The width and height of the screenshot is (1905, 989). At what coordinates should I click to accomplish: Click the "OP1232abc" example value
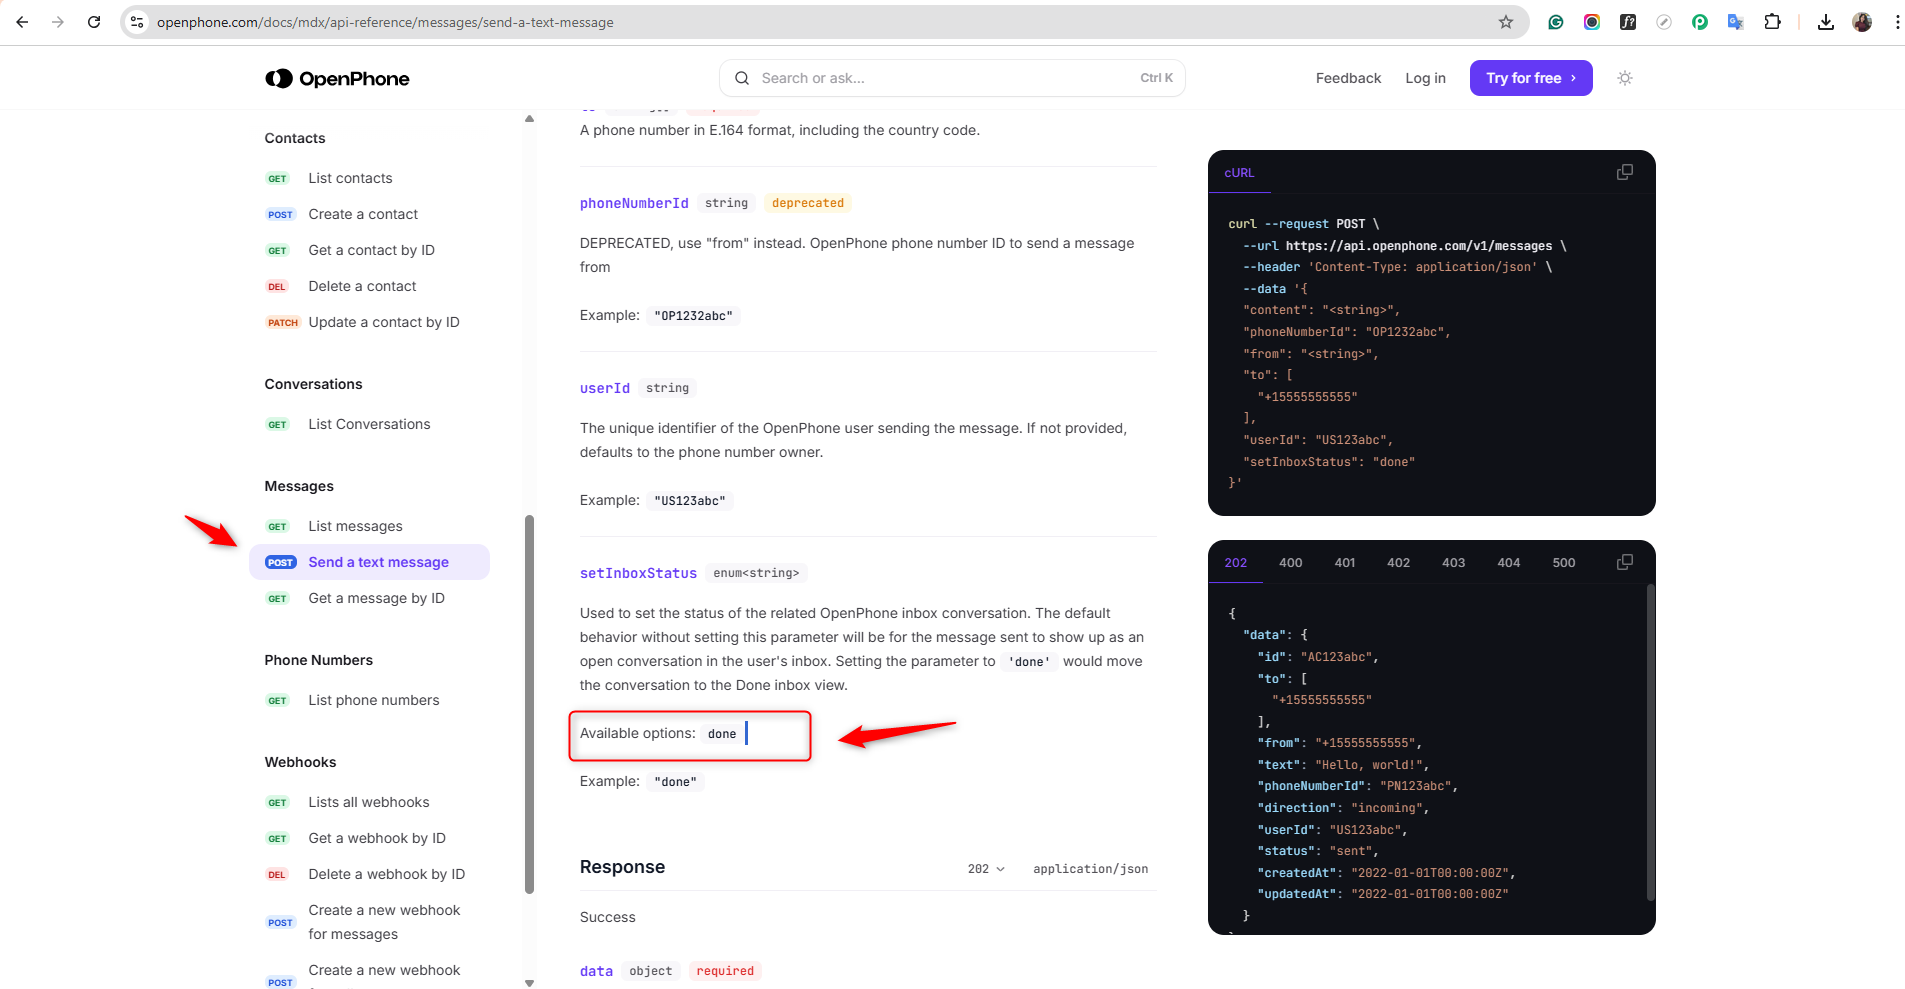point(694,316)
